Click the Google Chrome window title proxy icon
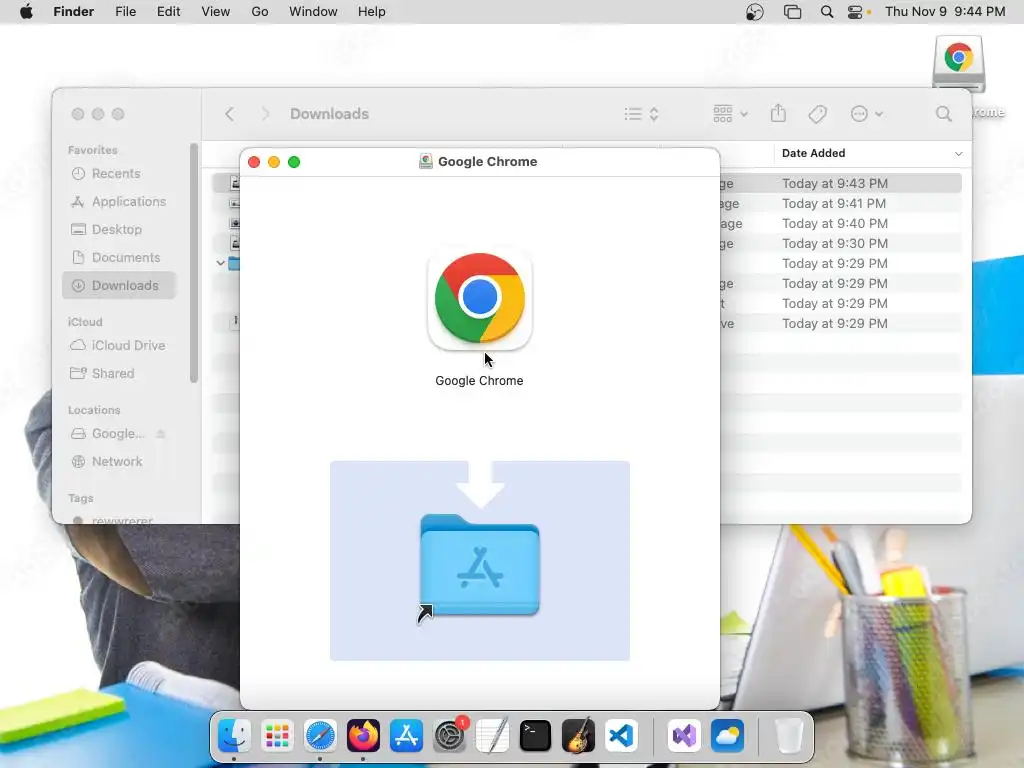Image resolution: width=1024 pixels, height=768 pixels. (426, 161)
